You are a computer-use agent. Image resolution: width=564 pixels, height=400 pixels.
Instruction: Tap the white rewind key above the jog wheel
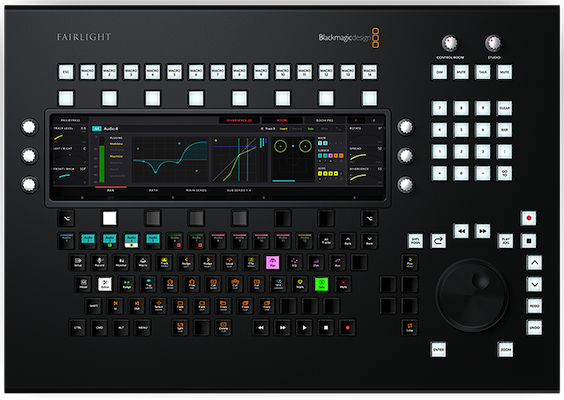(461, 231)
